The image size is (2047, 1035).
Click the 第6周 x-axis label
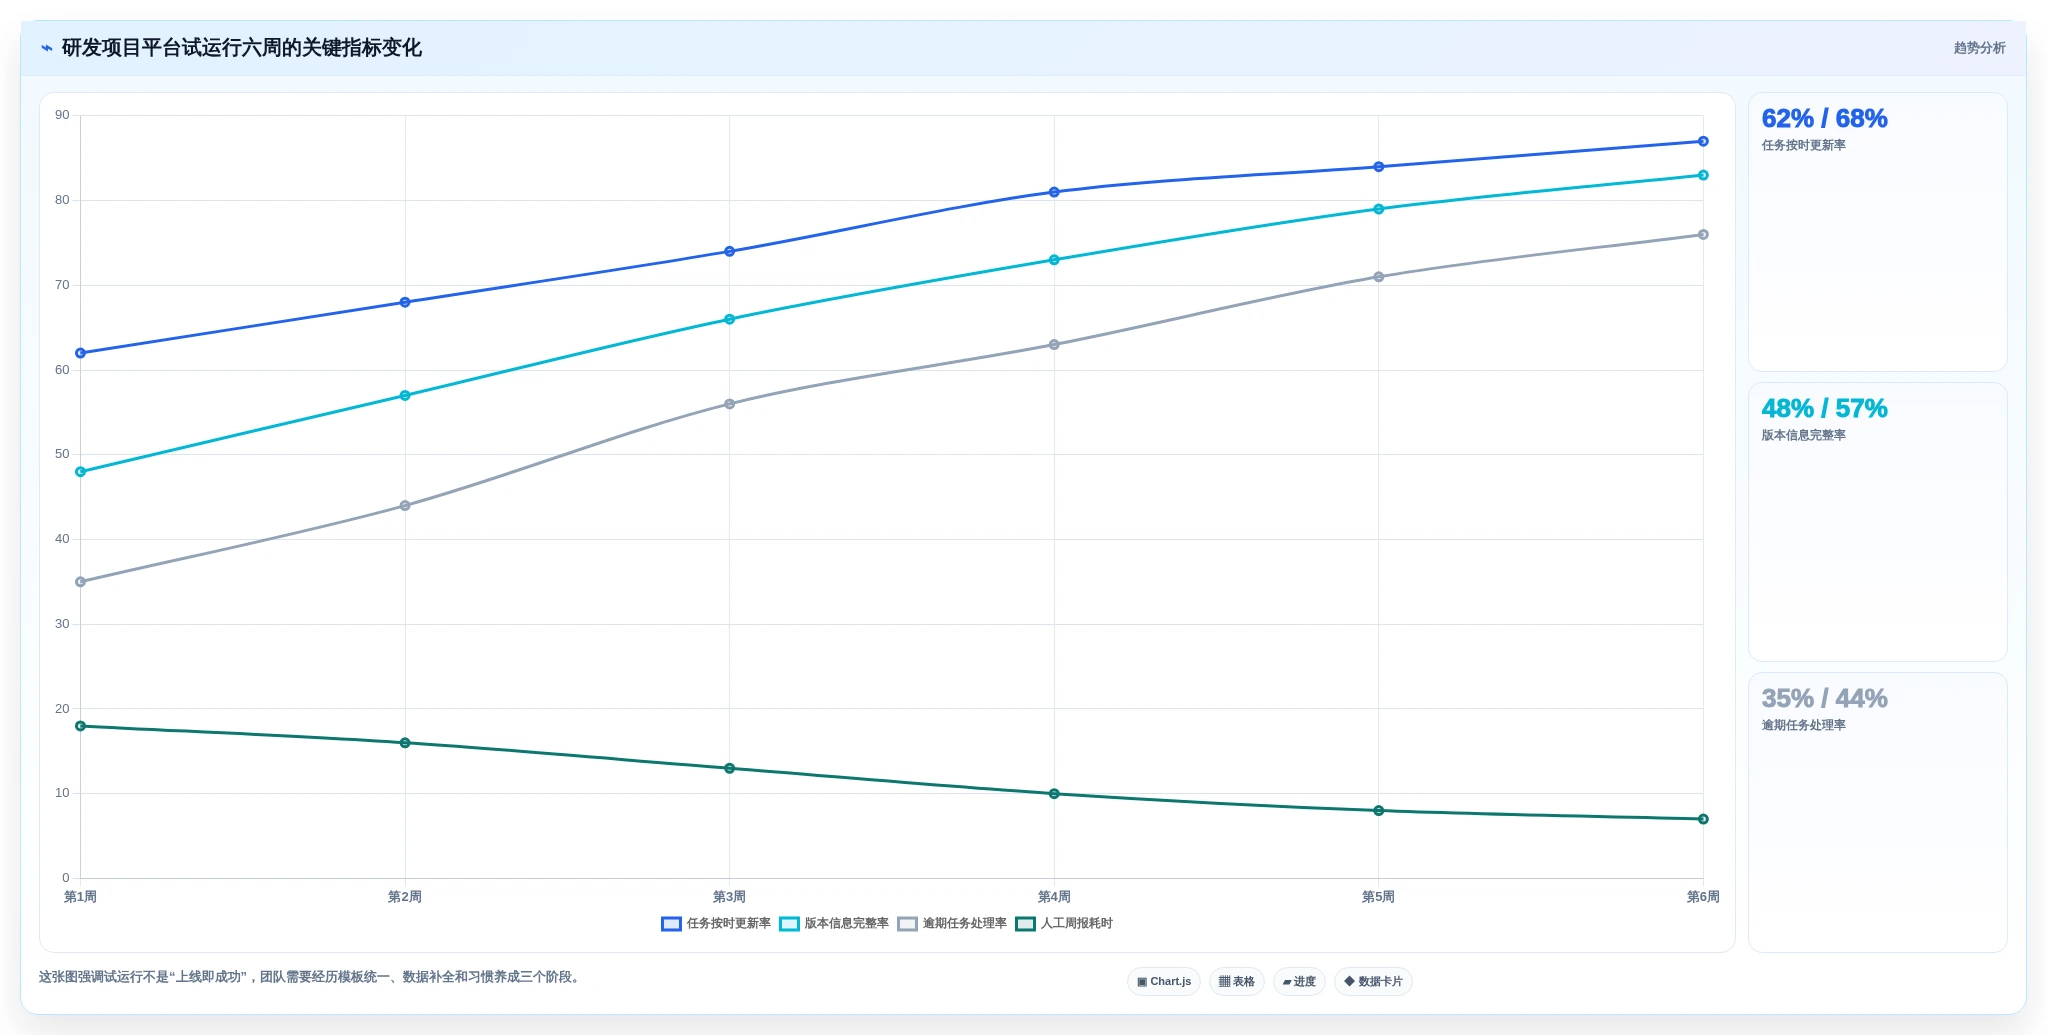coord(1703,897)
